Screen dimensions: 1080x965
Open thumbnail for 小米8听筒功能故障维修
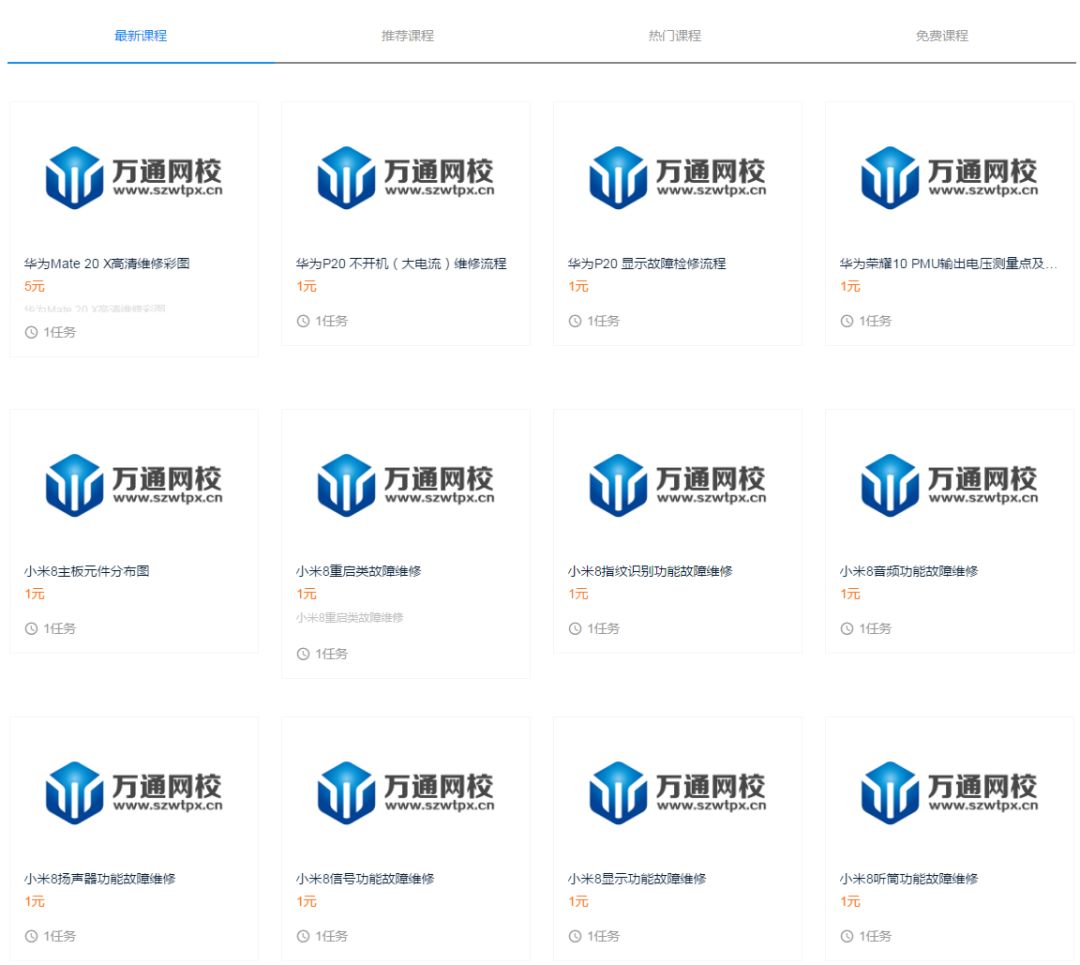(950, 793)
